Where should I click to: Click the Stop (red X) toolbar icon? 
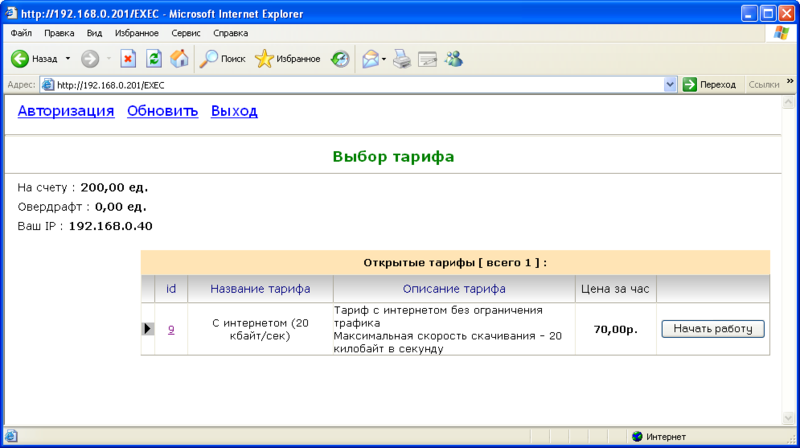[128, 59]
